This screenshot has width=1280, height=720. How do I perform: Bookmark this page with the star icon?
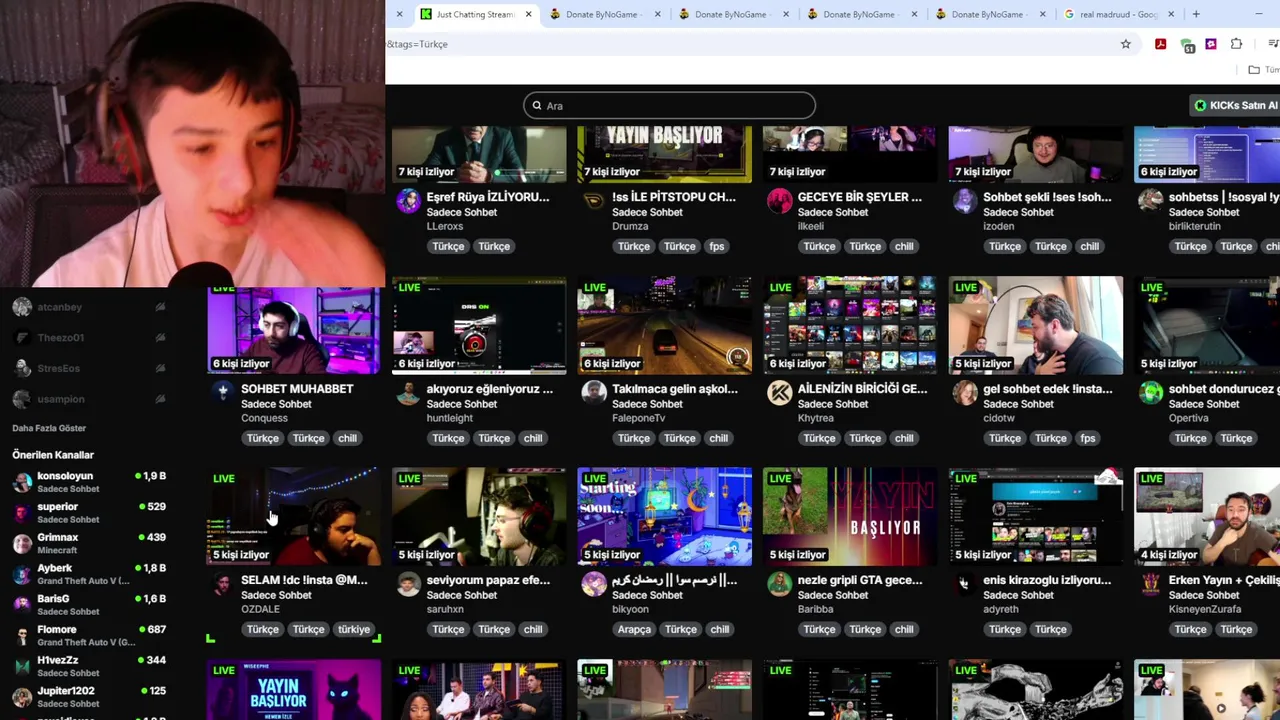tap(1125, 44)
